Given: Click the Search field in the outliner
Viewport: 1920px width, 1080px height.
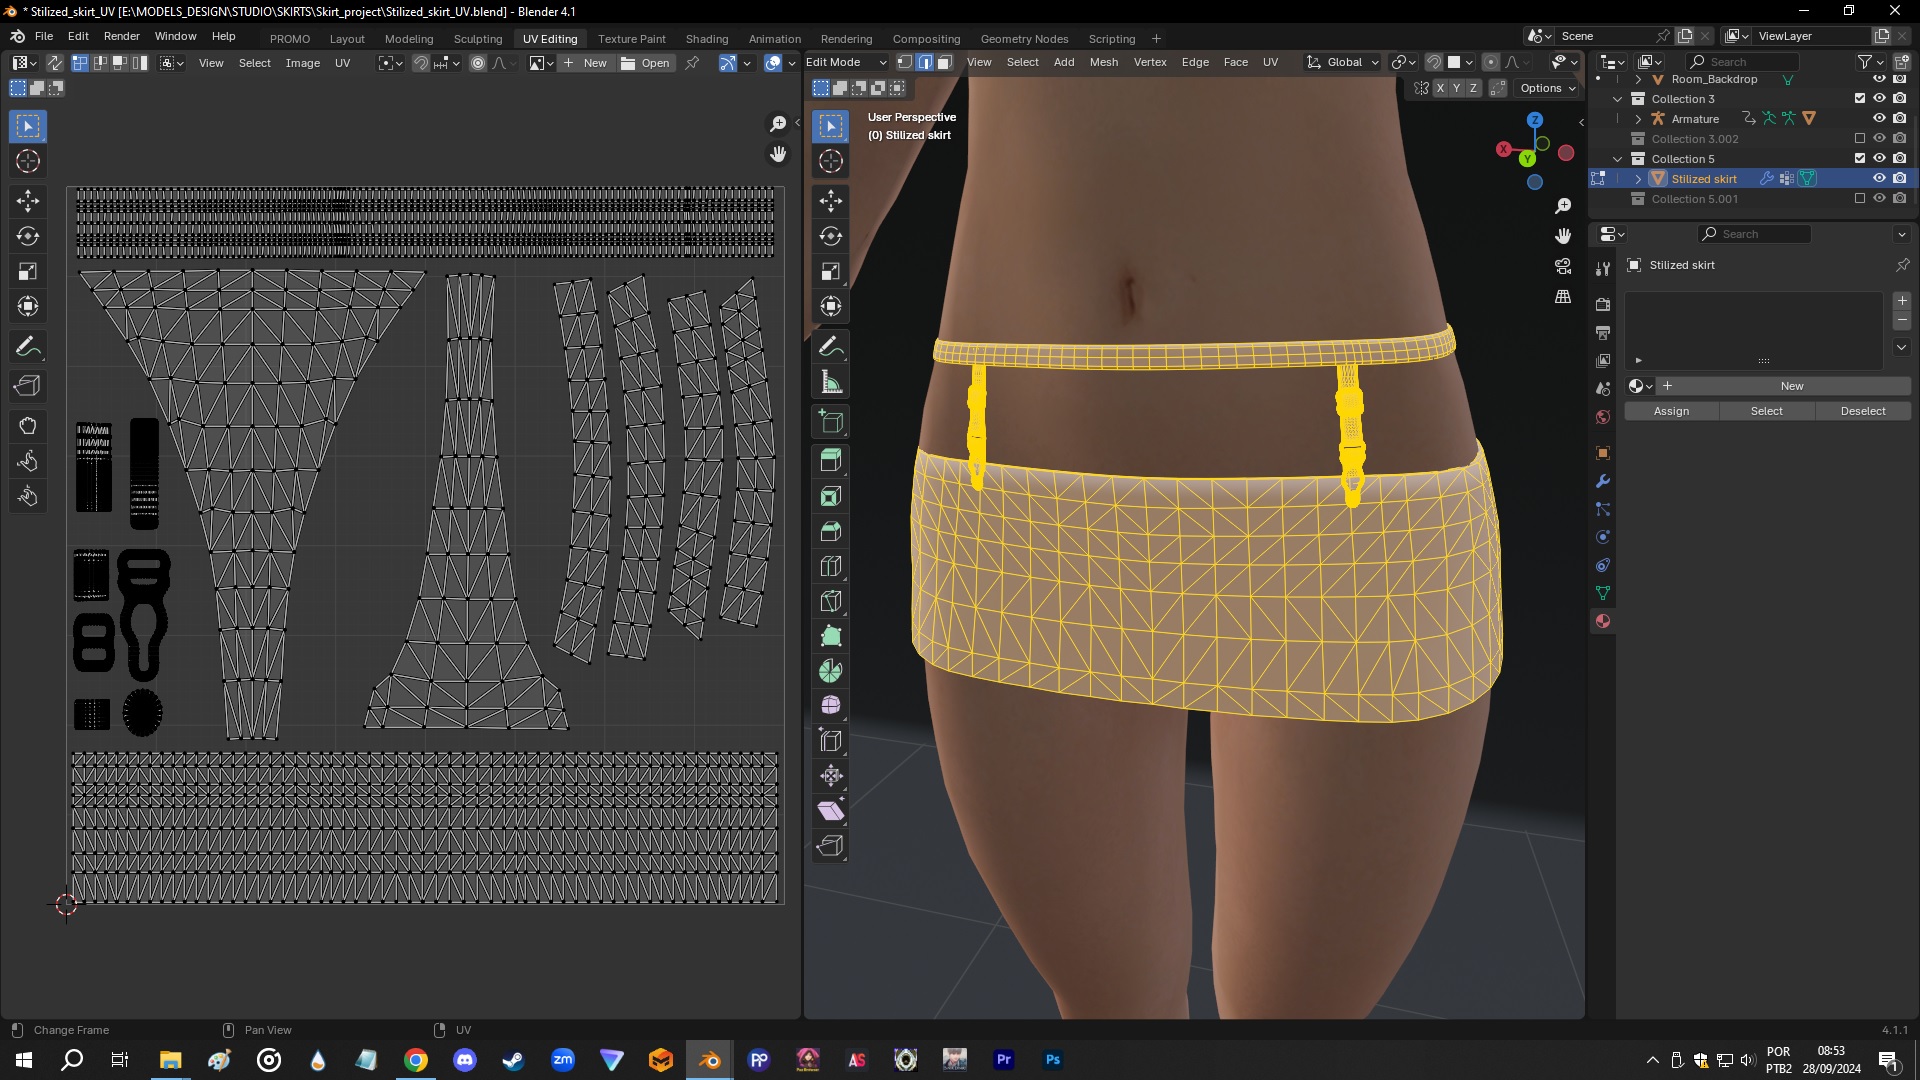Looking at the screenshot, I should tap(1743, 61).
